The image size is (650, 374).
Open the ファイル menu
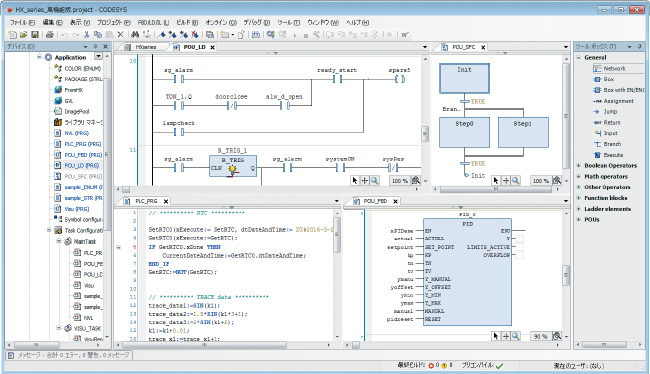pos(22,22)
